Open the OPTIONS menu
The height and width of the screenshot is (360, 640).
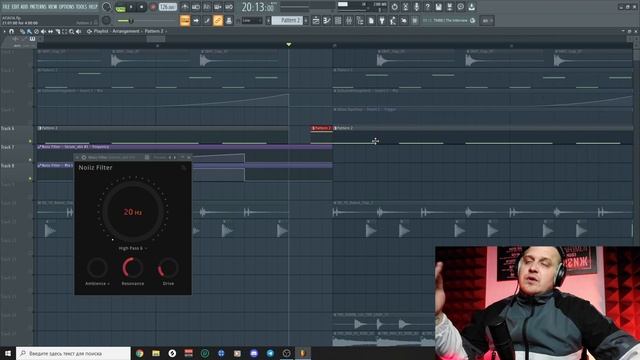click(67, 7)
